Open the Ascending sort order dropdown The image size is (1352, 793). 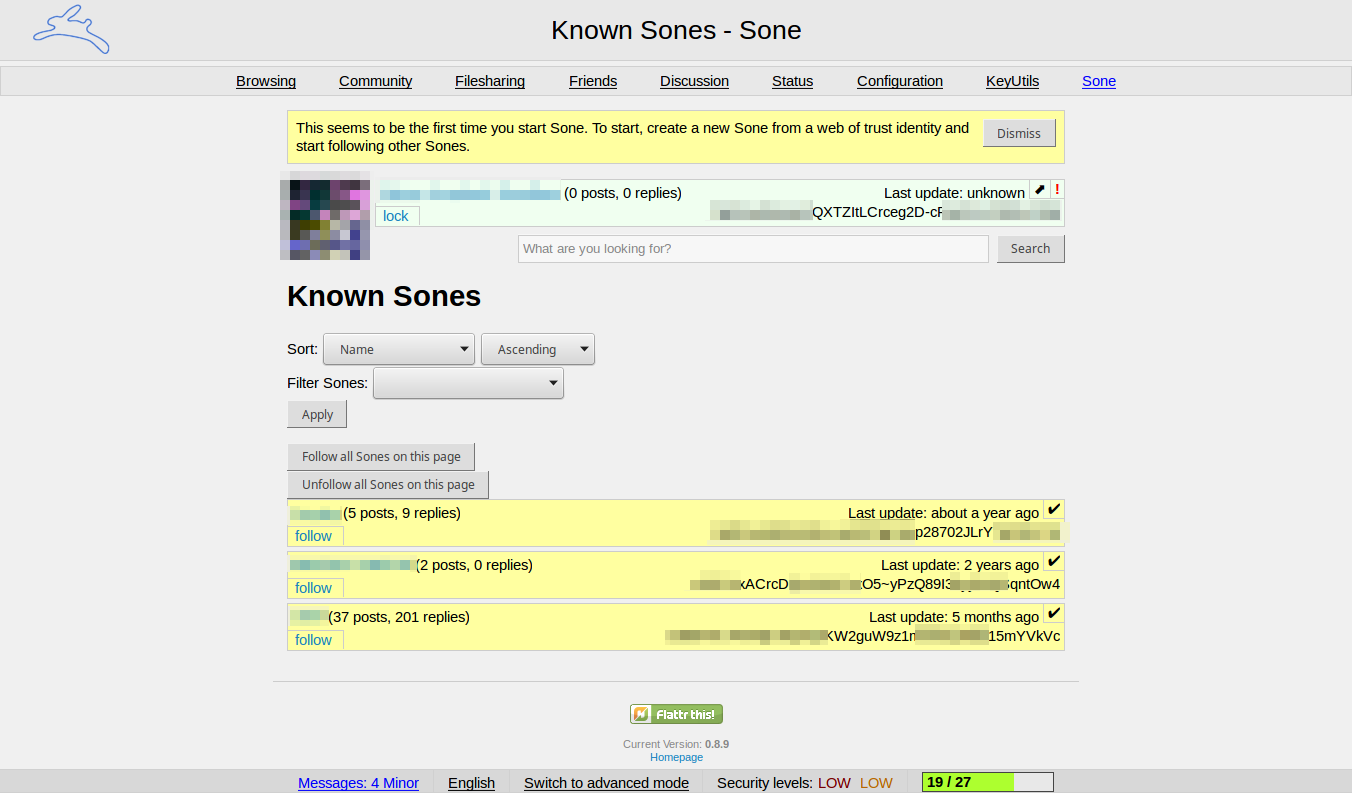coord(538,349)
